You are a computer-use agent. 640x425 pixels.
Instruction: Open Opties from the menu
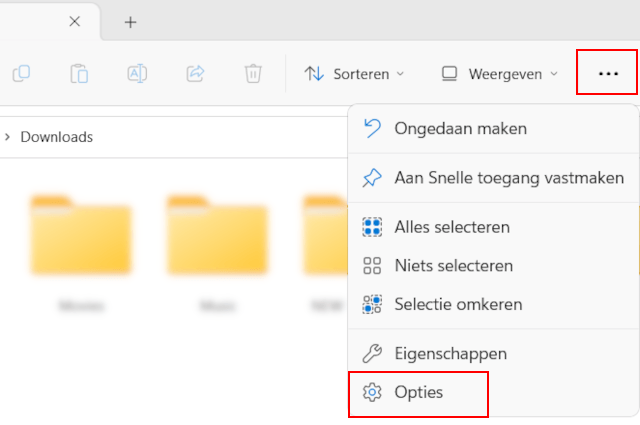click(x=418, y=392)
